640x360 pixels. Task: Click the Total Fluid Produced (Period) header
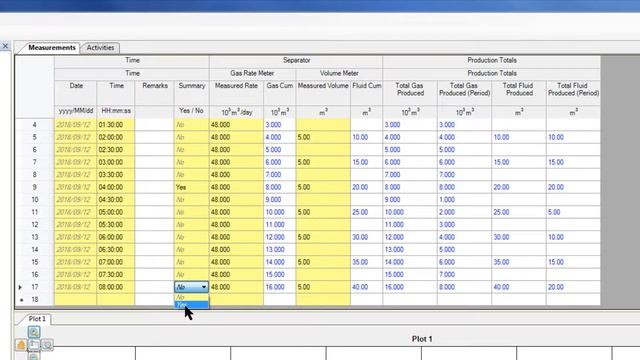[x=573, y=93]
